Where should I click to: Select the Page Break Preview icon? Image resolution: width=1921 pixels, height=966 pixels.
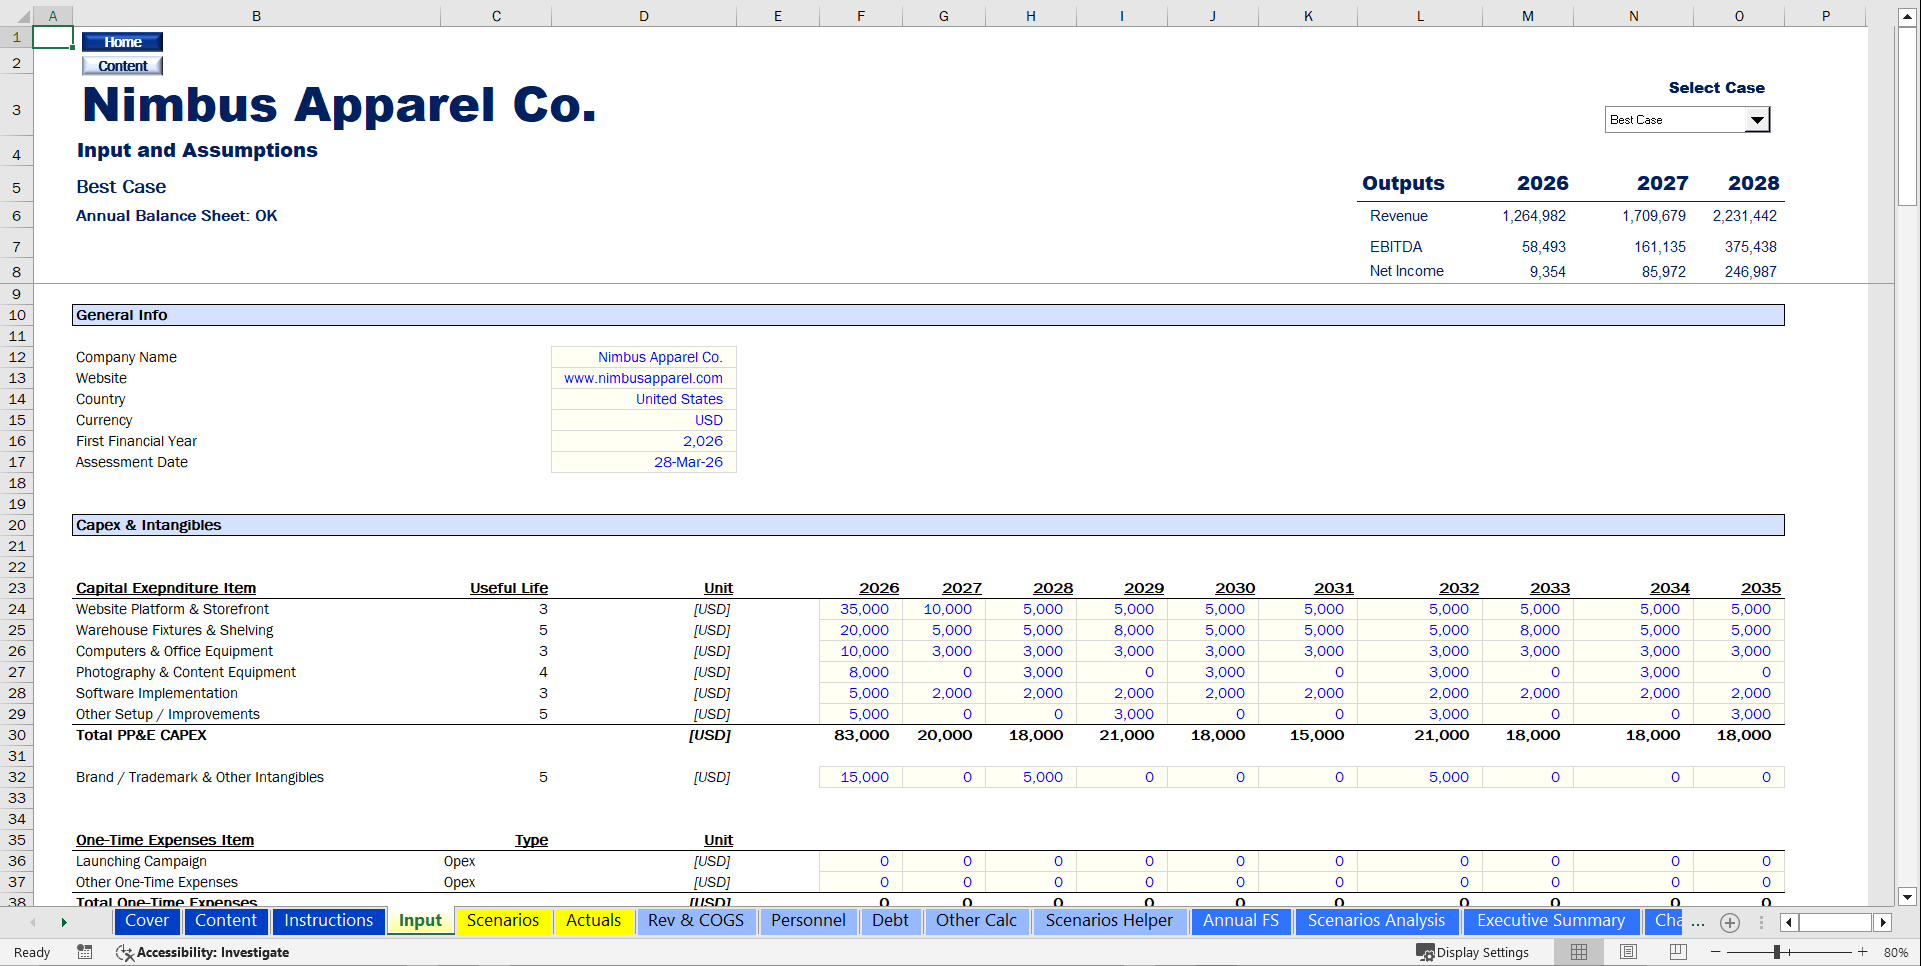point(1678,951)
